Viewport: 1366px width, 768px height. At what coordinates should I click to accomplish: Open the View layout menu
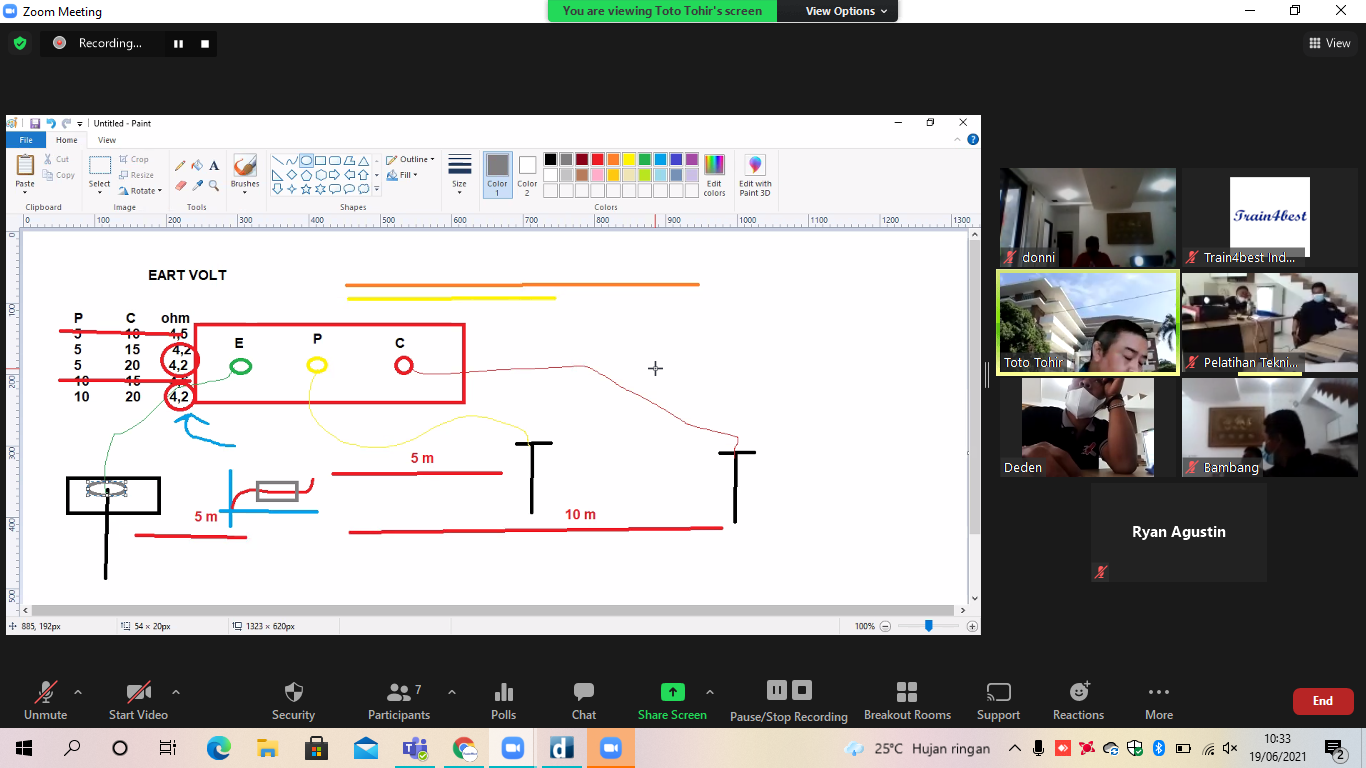click(1329, 43)
